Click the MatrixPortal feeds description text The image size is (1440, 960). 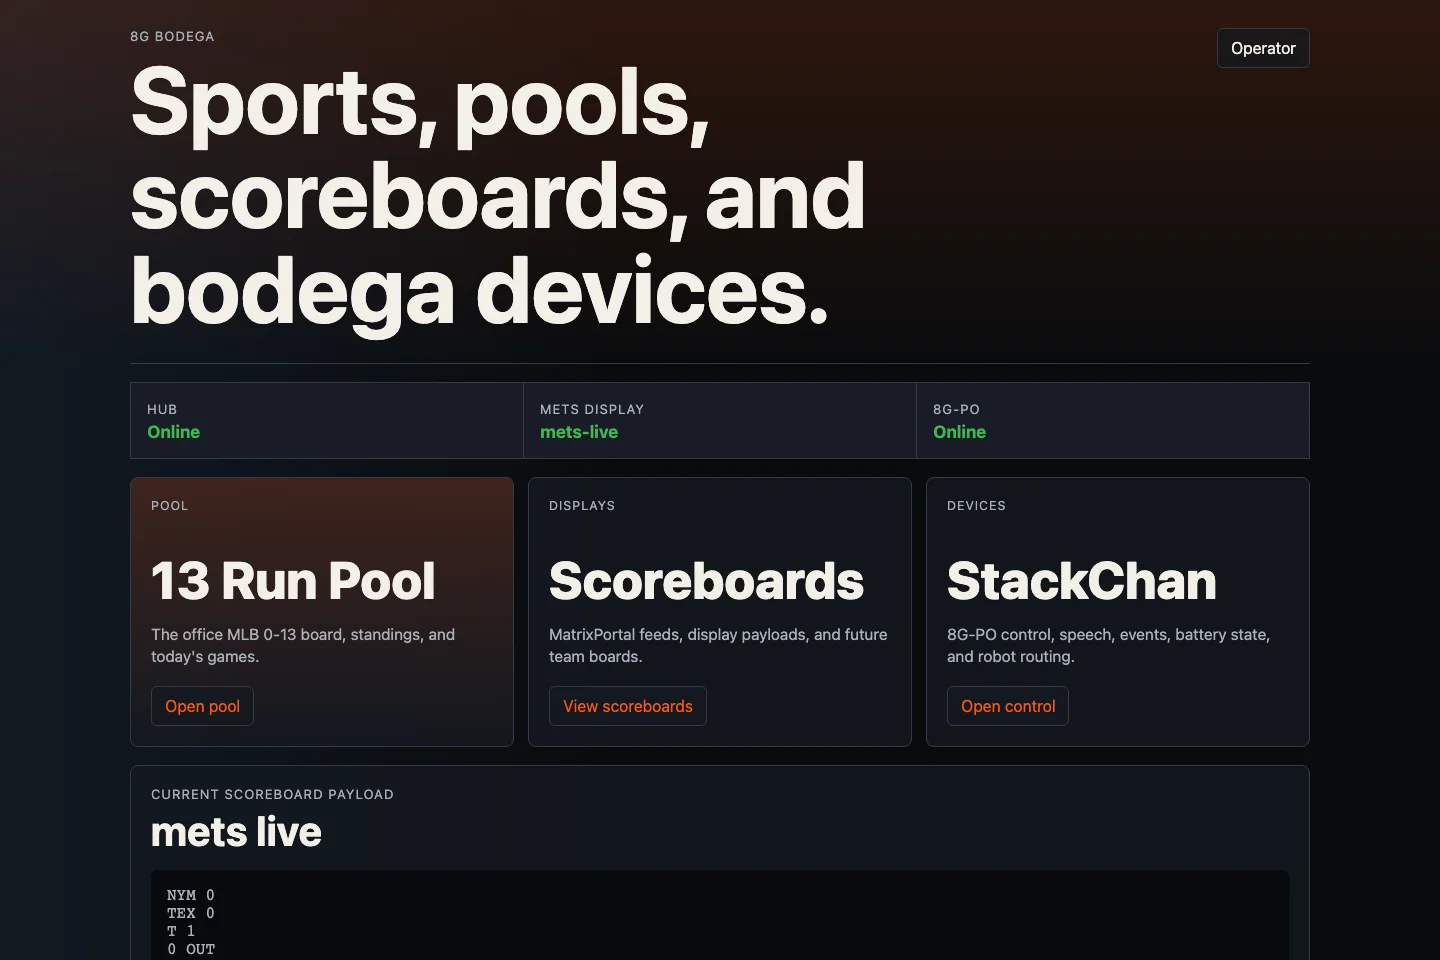click(718, 645)
